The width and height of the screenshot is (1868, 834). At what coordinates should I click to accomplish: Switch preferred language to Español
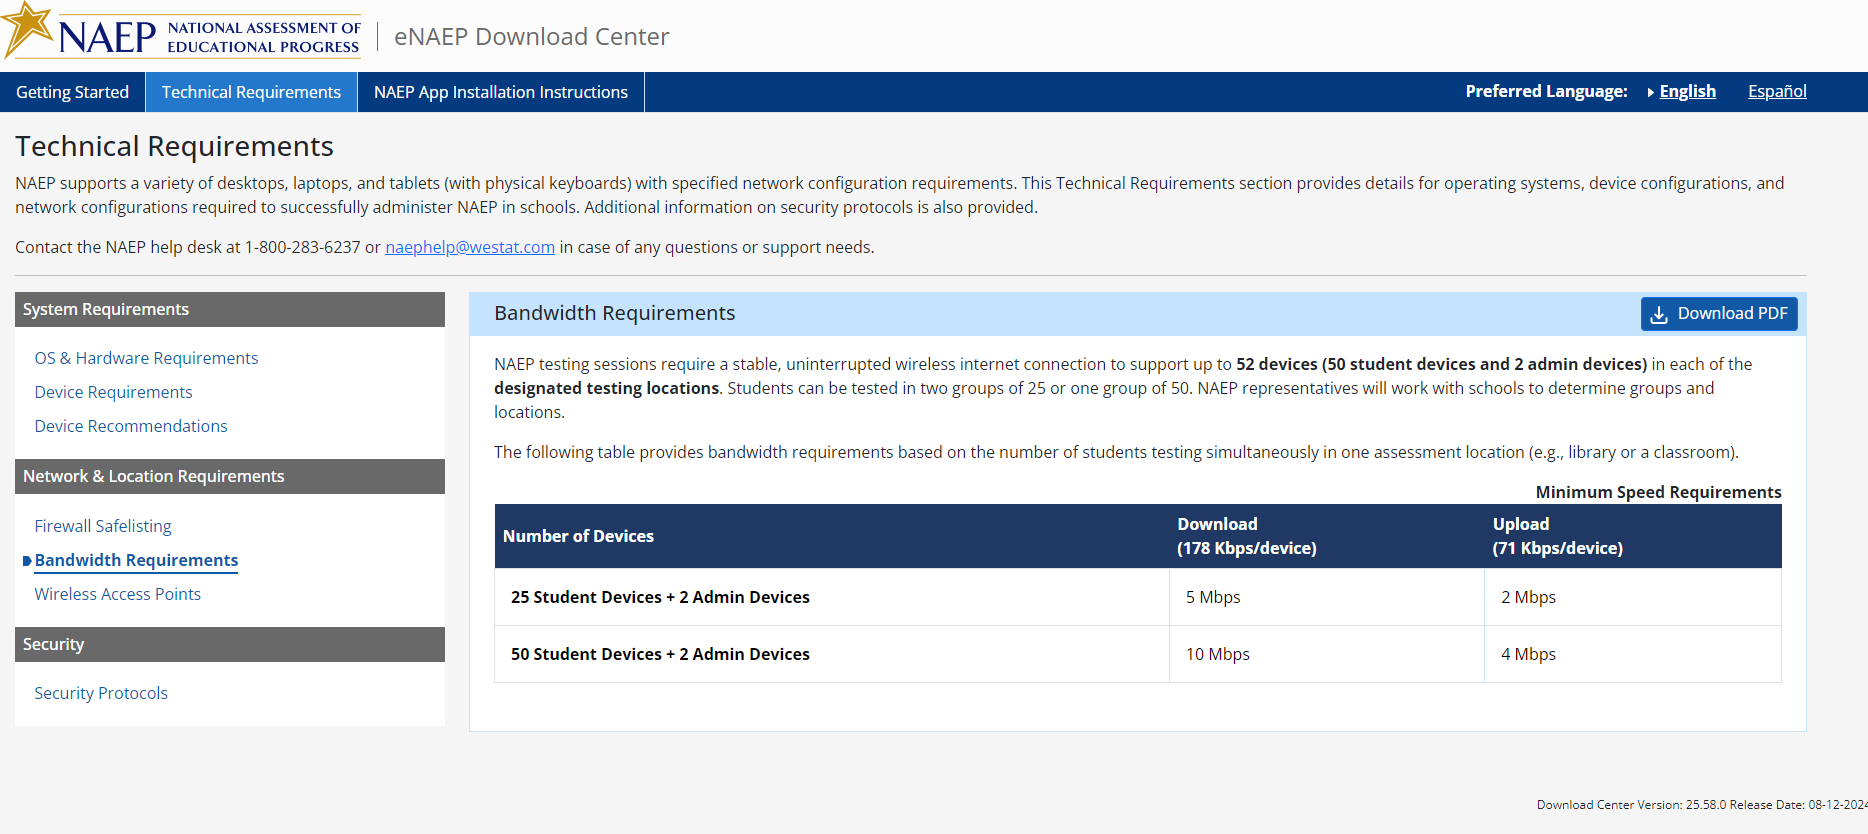point(1777,91)
